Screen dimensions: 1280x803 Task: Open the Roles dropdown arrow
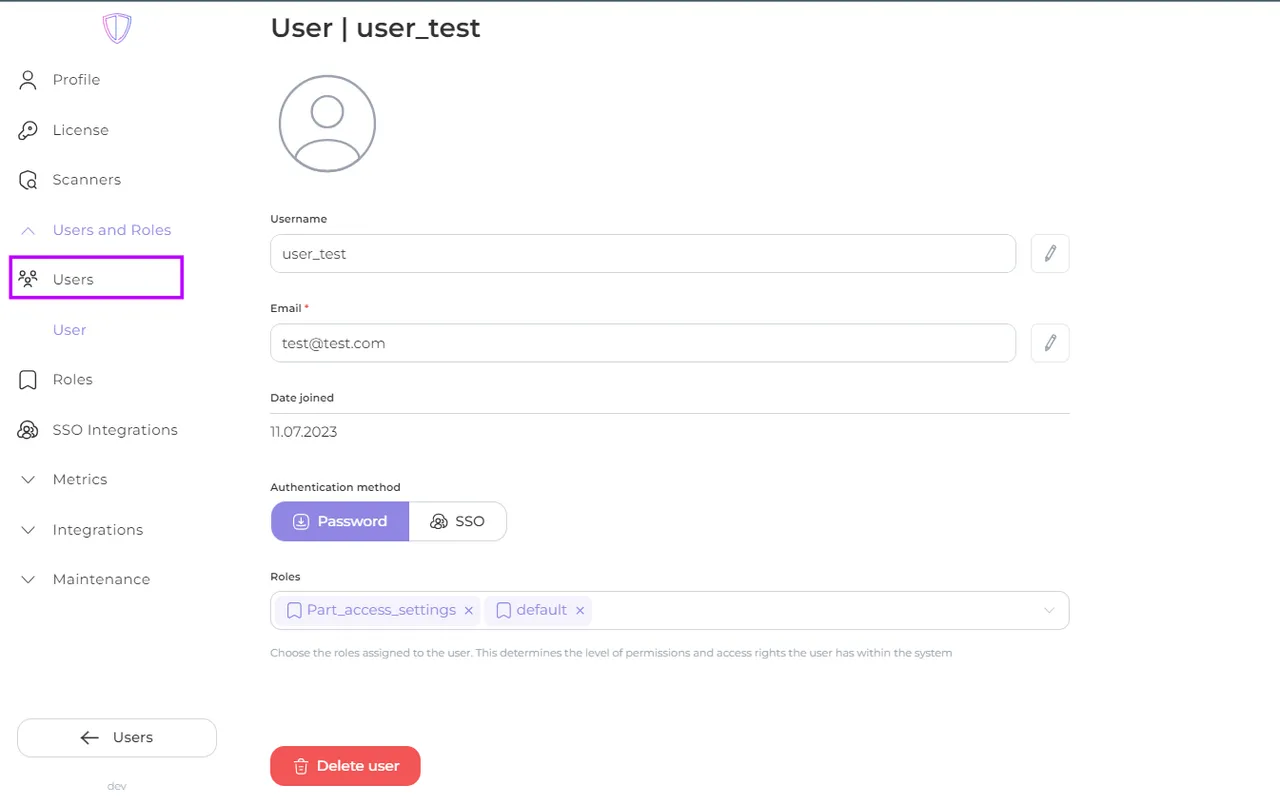1049,610
